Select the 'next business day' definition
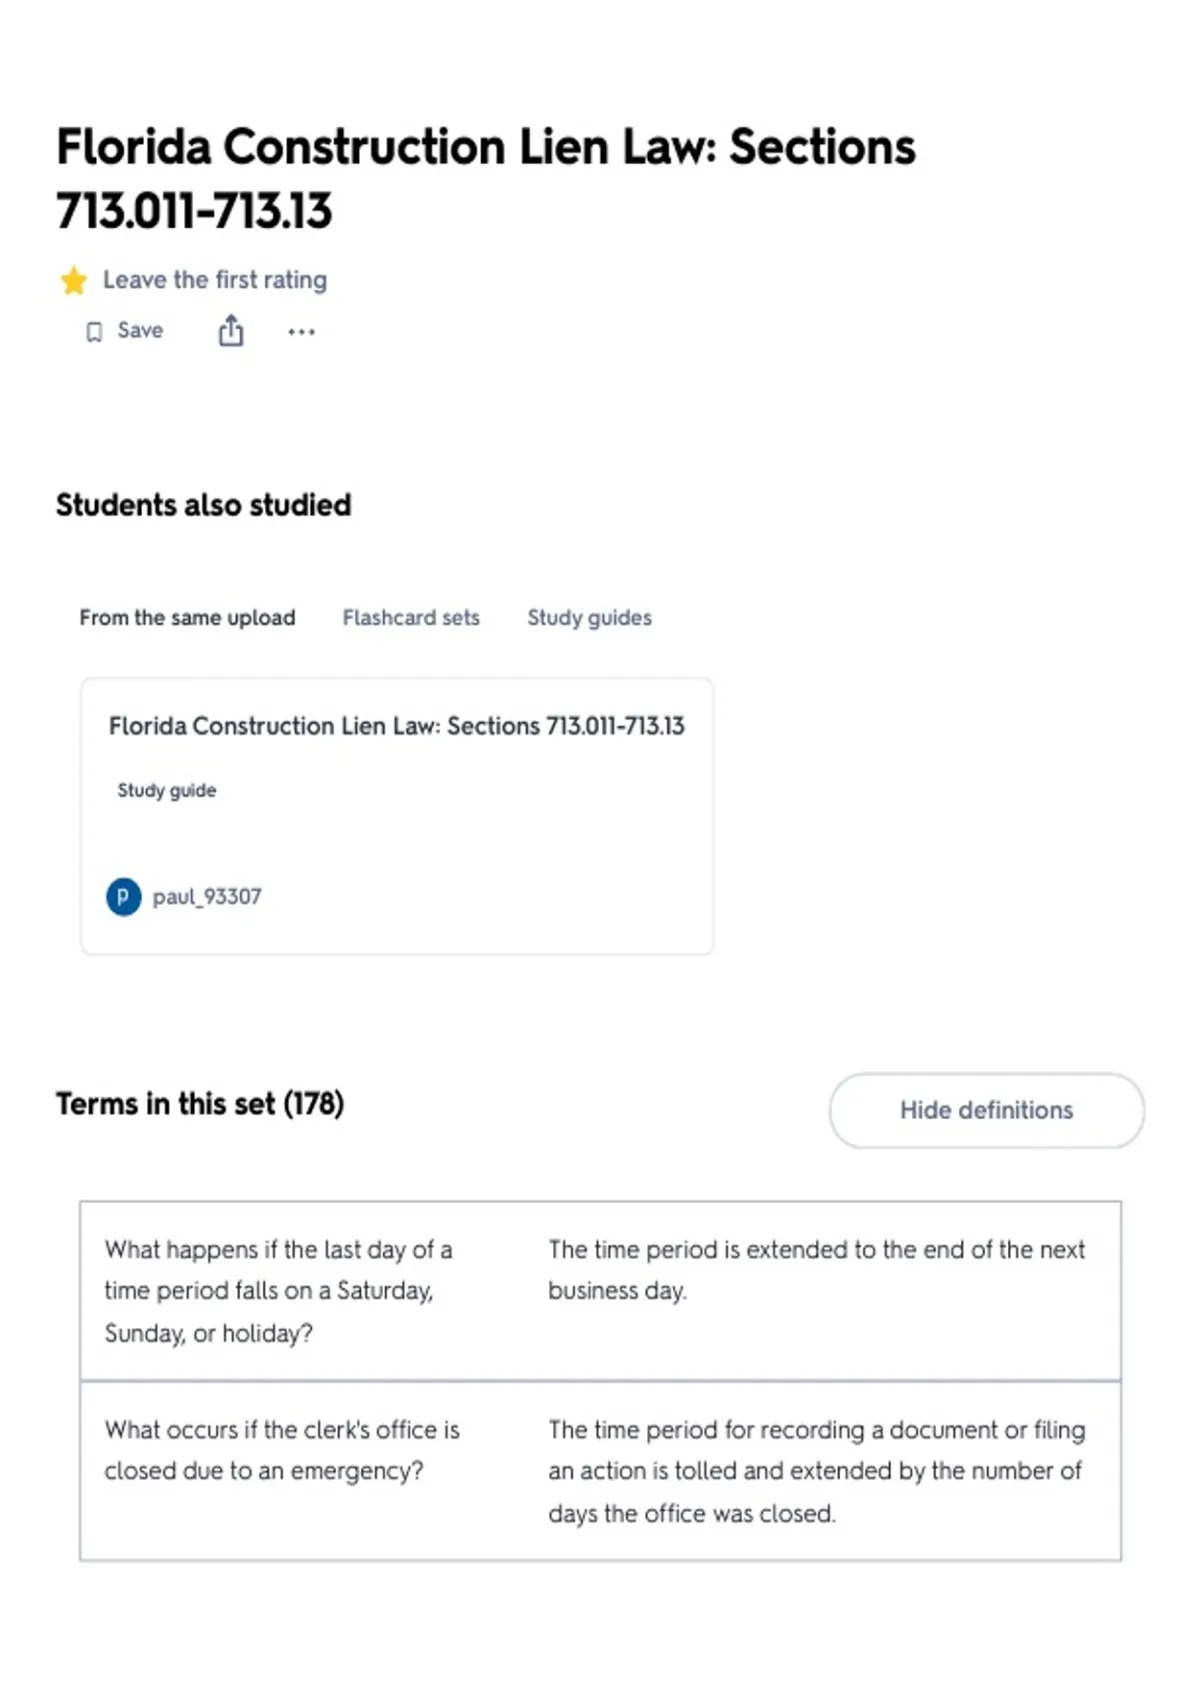The image size is (1200, 1700). point(816,1270)
